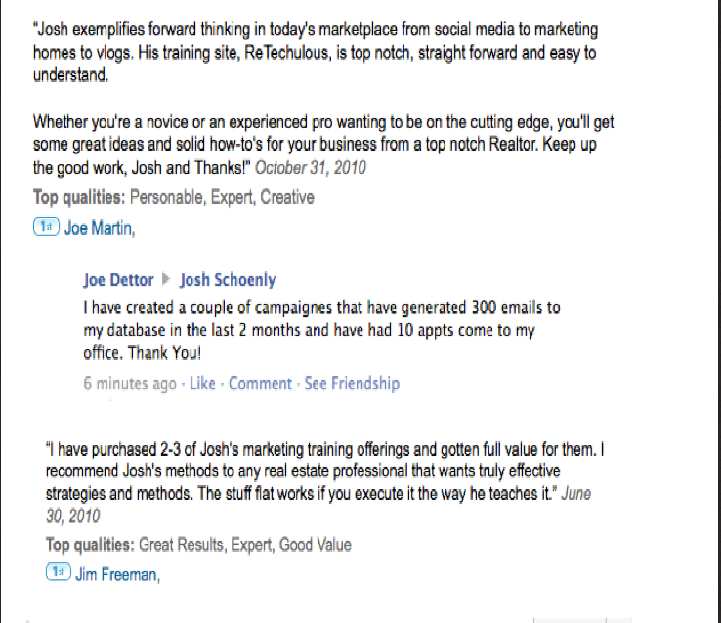Click the "6 minutes ago" timestamp
This screenshot has width=721, height=623.
click(130, 383)
